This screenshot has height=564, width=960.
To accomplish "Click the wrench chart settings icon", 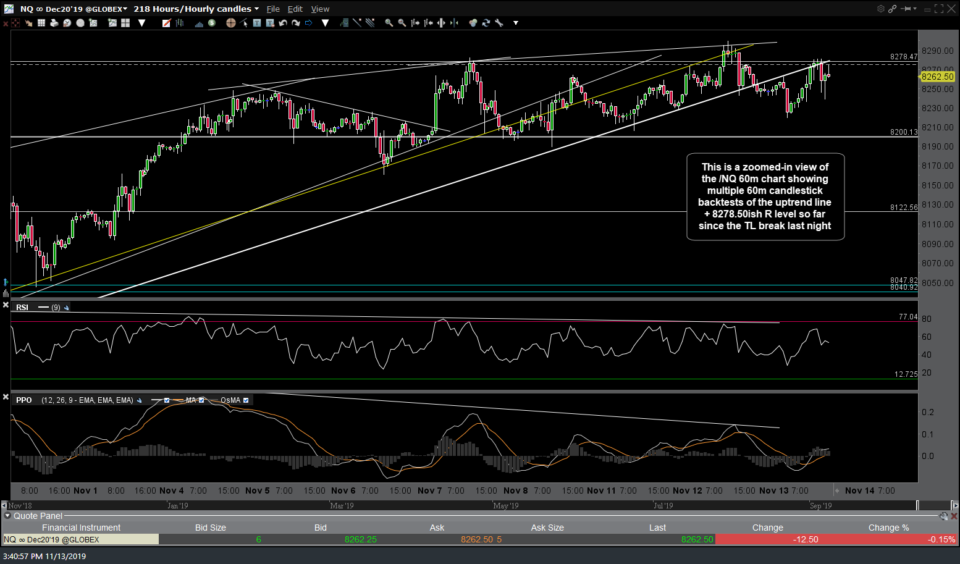I will 499,23.
